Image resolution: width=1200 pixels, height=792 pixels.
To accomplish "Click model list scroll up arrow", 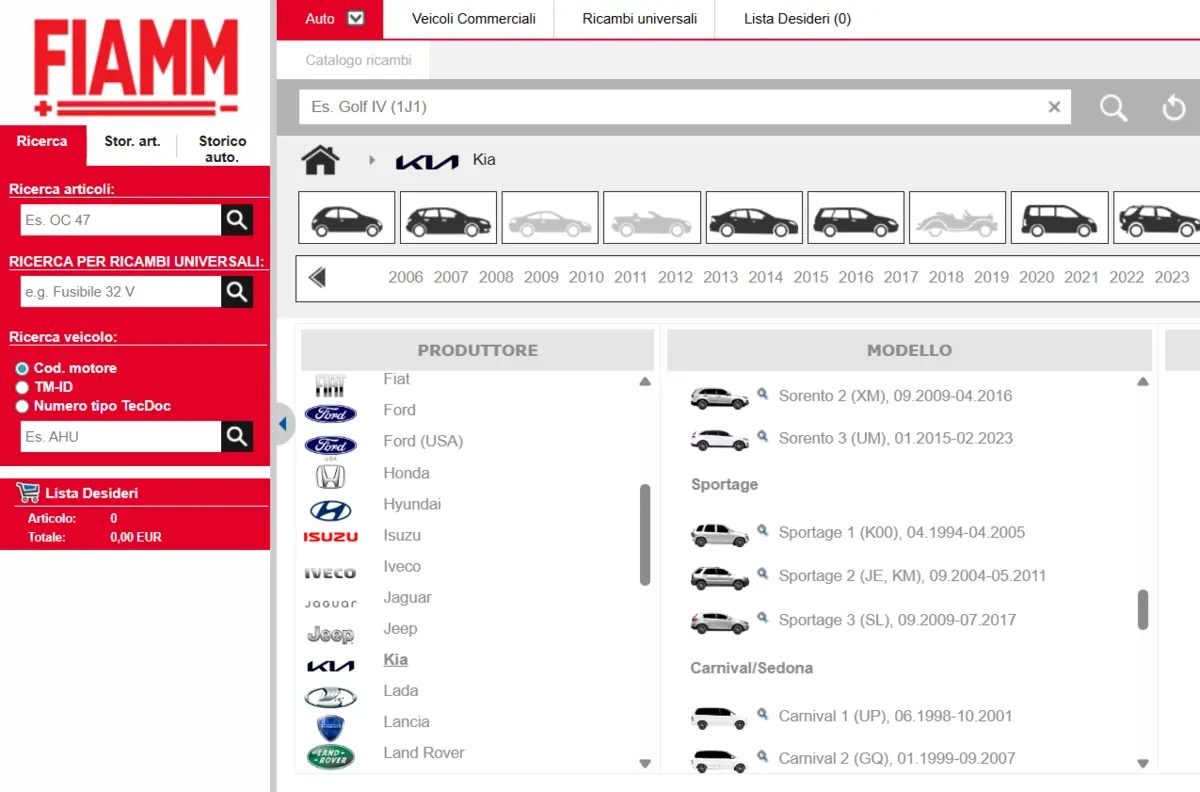I will pos(1143,382).
